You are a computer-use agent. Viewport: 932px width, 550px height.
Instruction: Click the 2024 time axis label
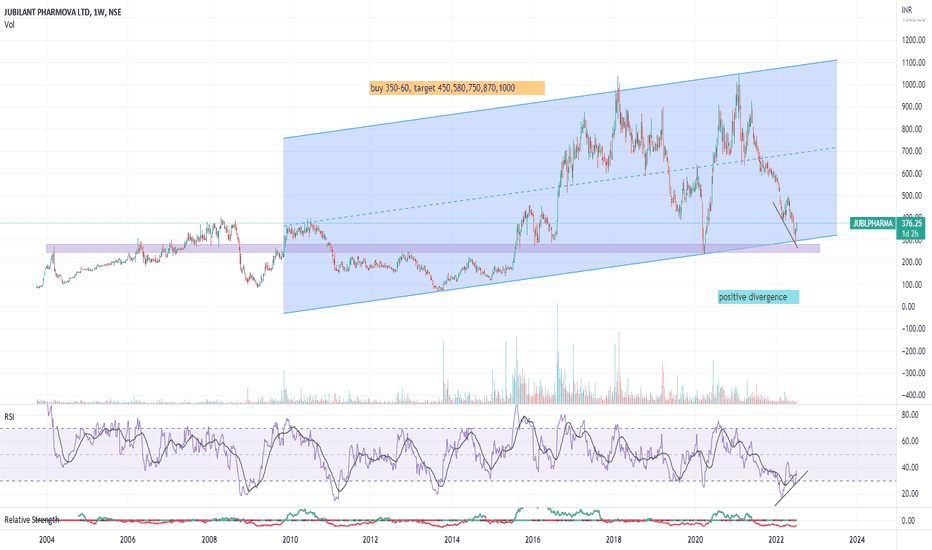(x=857, y=539)
